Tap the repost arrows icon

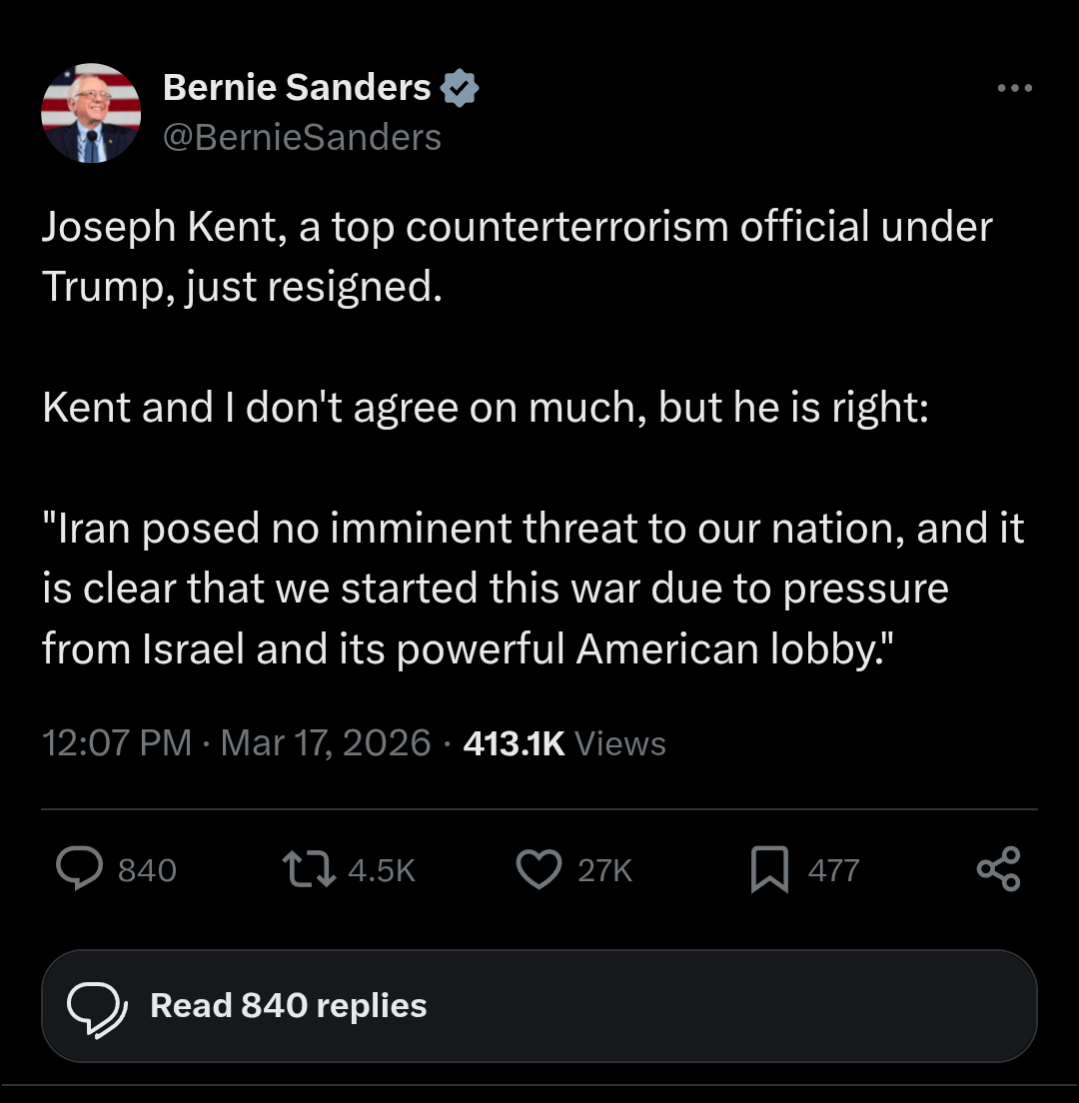point(310,869)
